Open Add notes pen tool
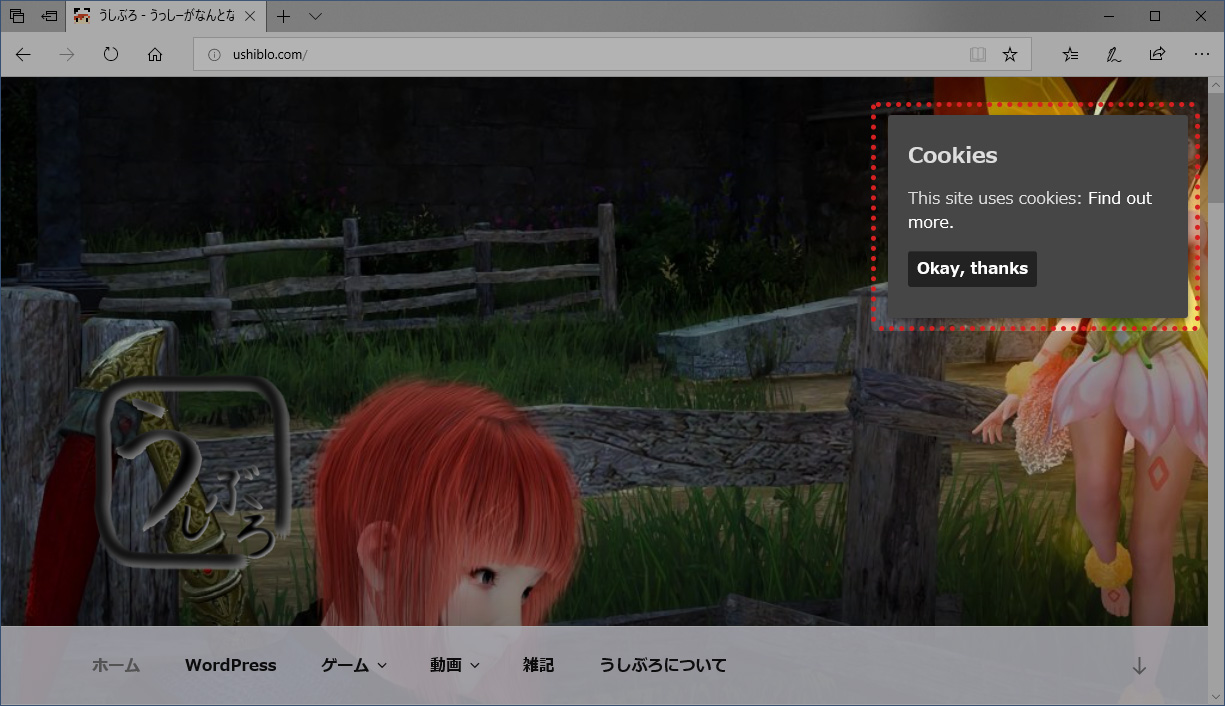The width and height of the screenshot is (1225, 706). point(1114,55)
